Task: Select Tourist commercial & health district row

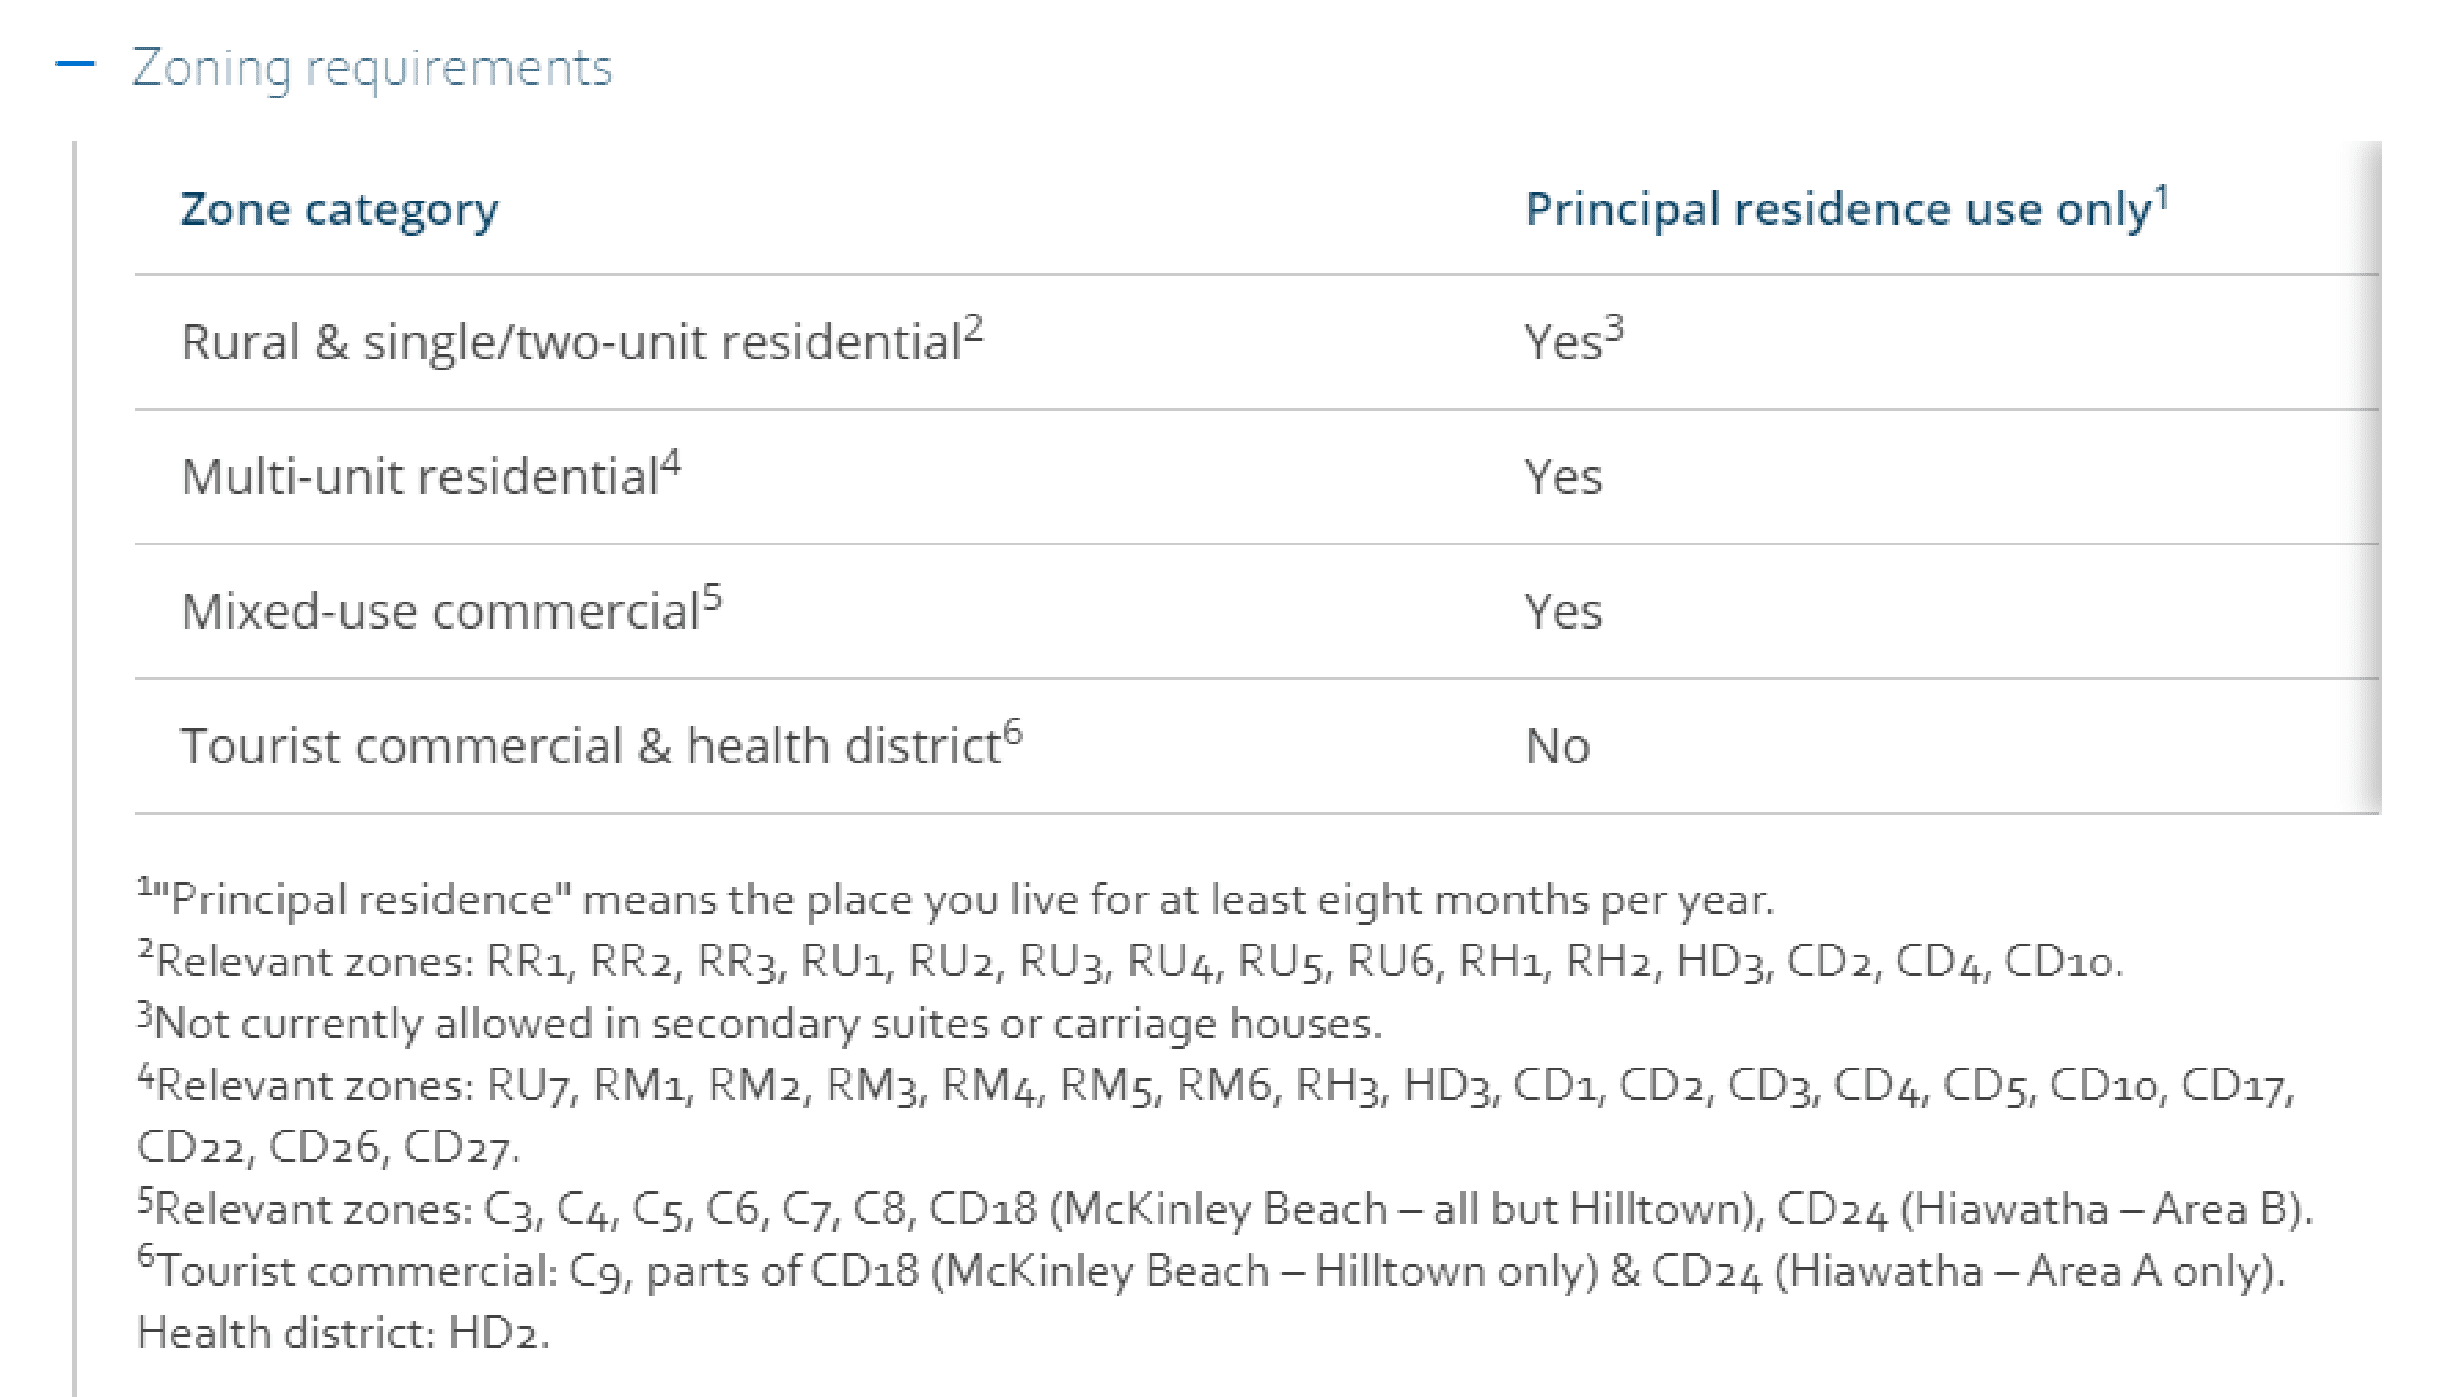Action: click(x=1257, y=747)
